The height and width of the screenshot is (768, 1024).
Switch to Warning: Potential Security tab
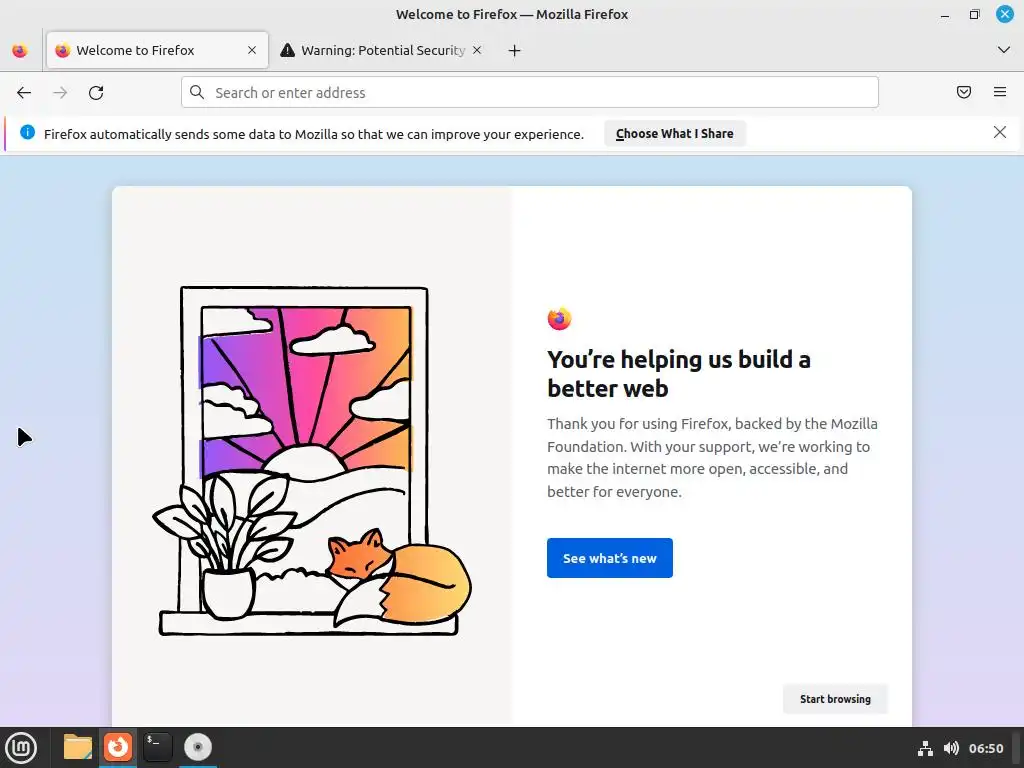(x=383, y=50)
